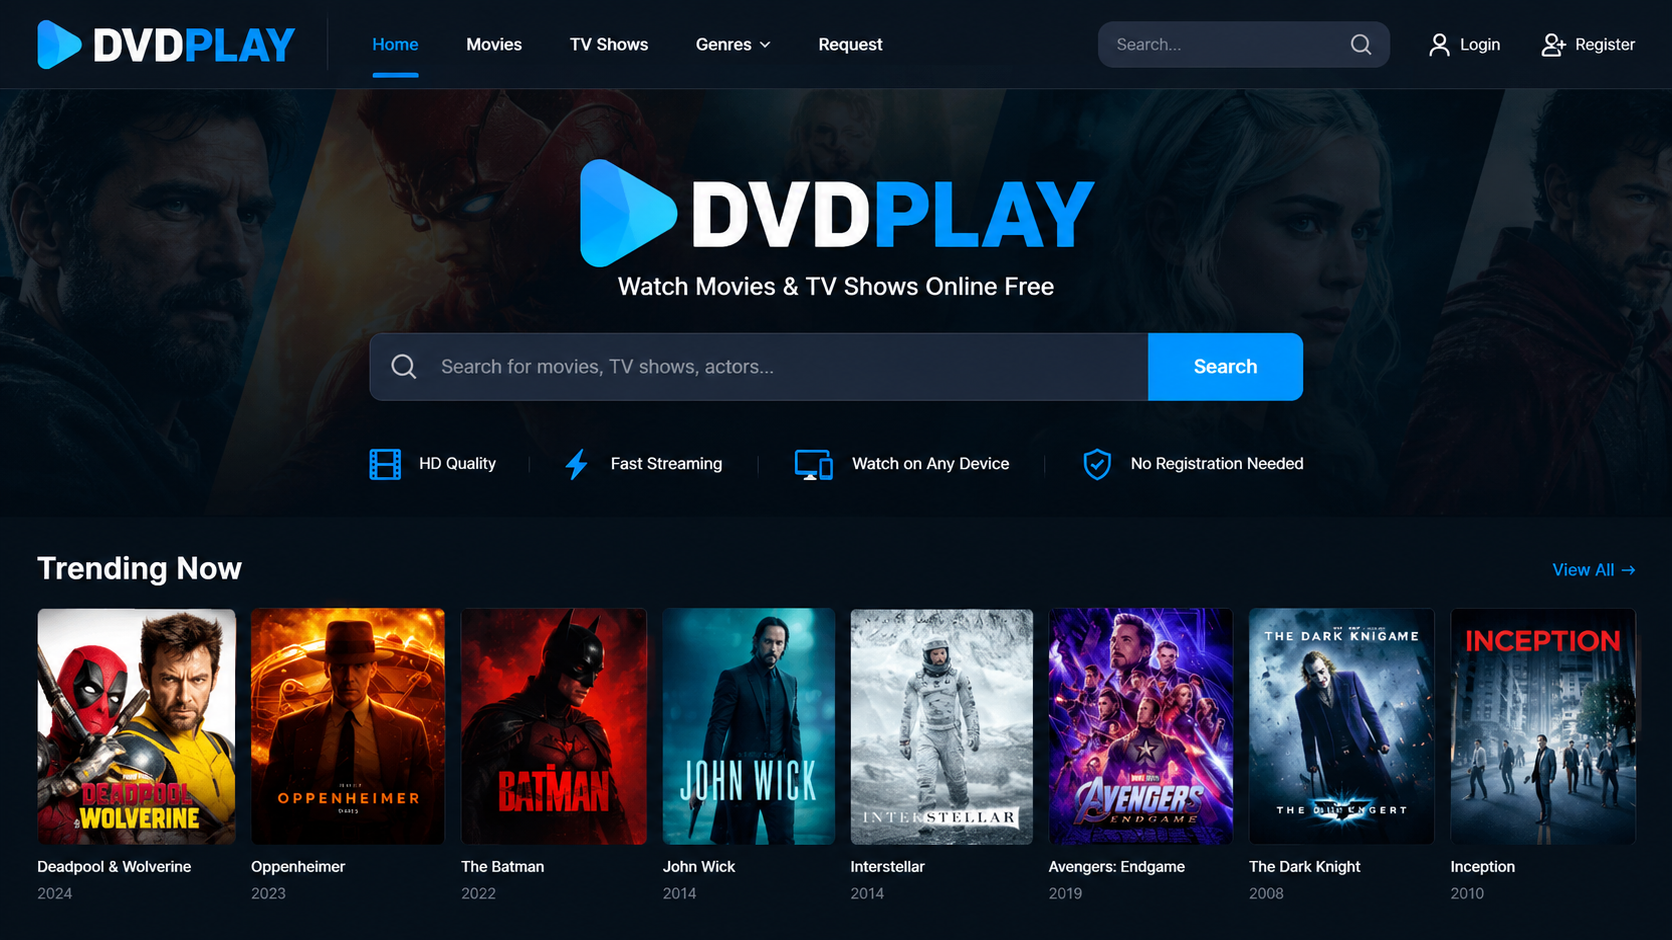1672x940 pixels.
Task: Click the HD Quality label
Action: (x=457, y=464)
